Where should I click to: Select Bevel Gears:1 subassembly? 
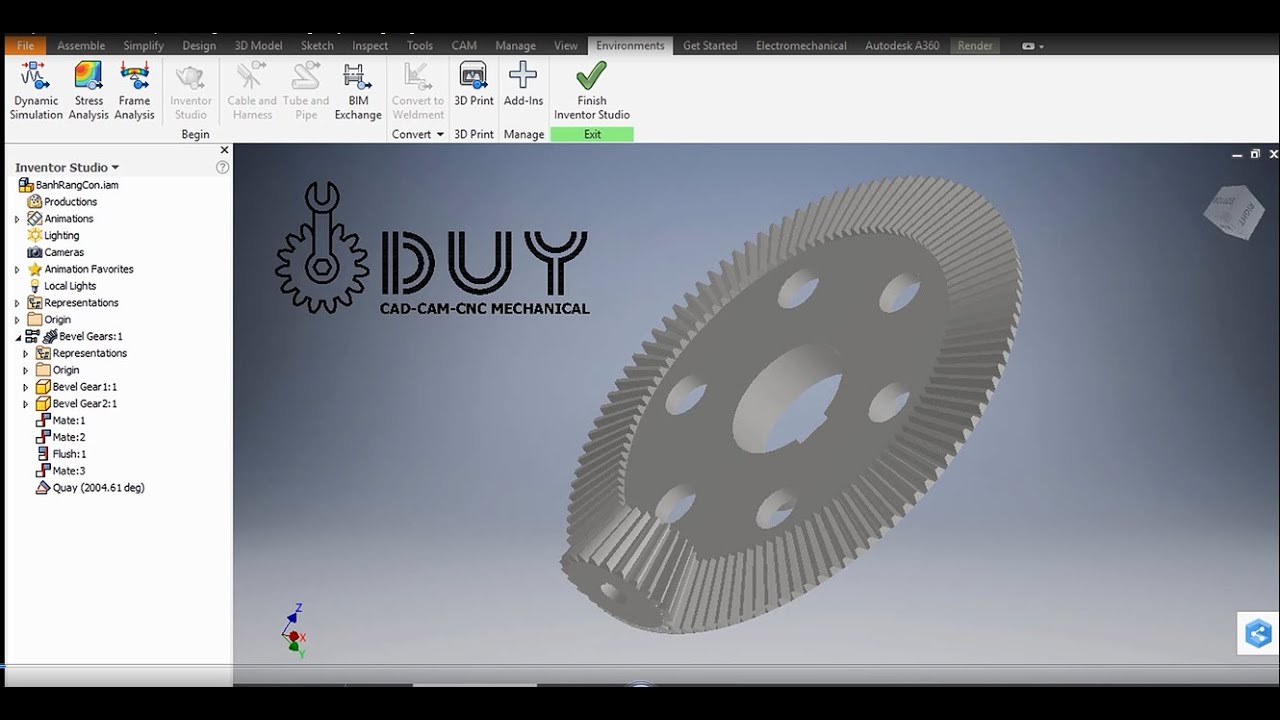(x=74, y=337)
